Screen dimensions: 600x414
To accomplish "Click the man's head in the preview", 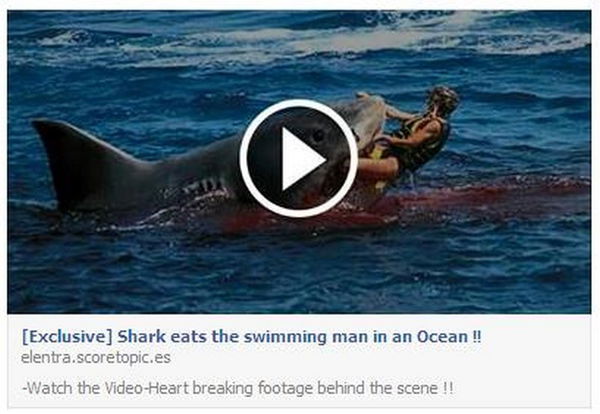I will (443, 98).
